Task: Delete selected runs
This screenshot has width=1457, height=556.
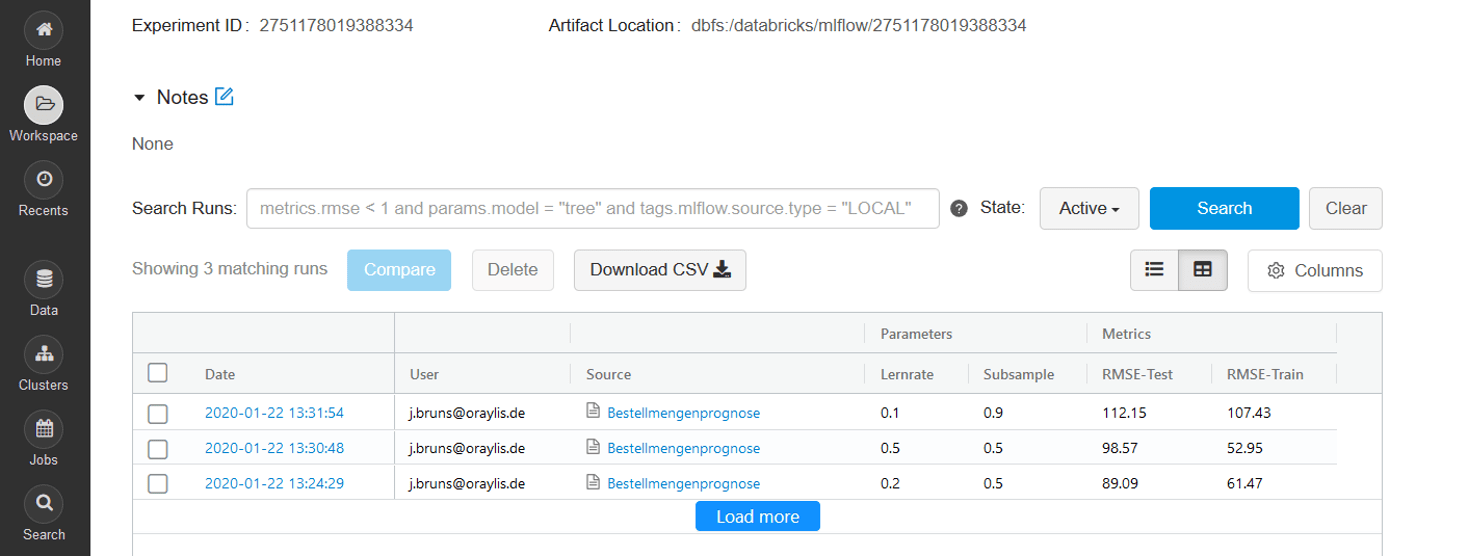Action: pos(513,270)
